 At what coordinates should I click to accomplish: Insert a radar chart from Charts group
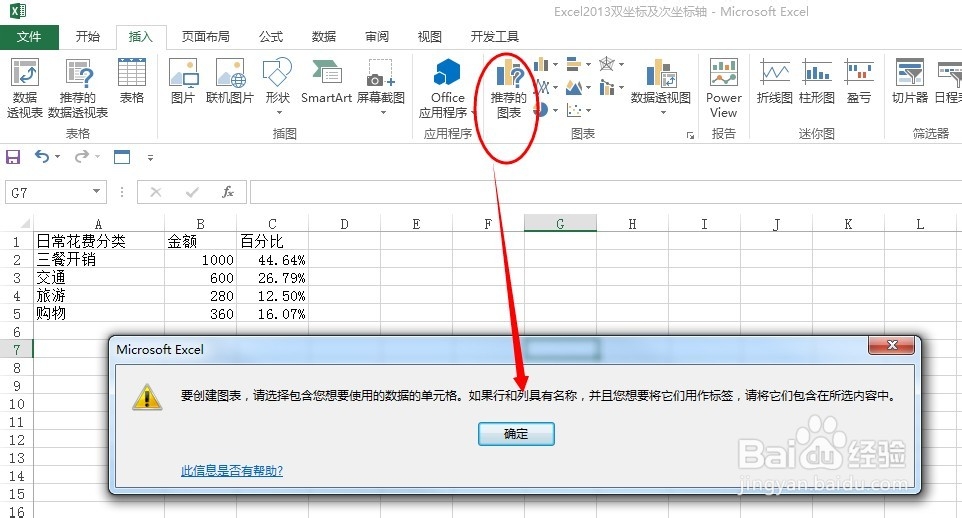pyautogui.click(x=607, y=64)
